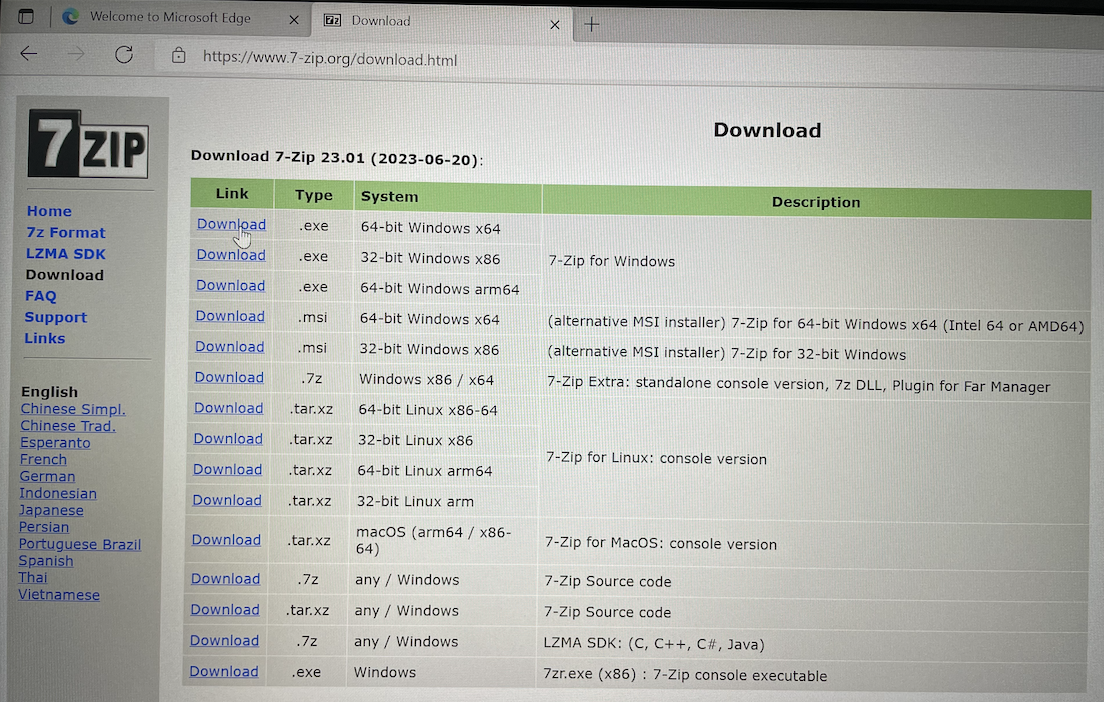Download the .exe for 64-bit Windows arm64
The width and height of the screenshot is (1104, 702).
(x=230, y=285)
